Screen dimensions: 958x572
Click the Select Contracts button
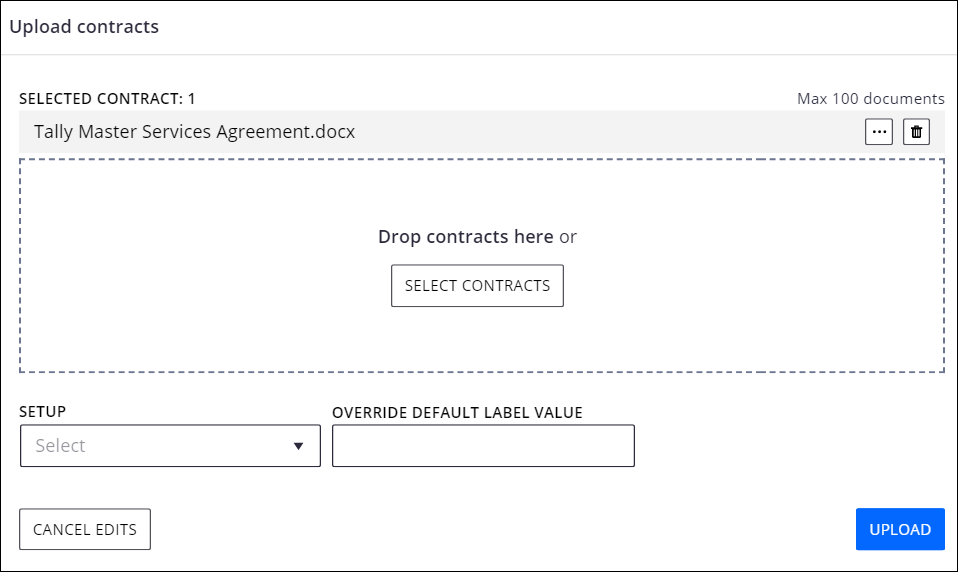[477, 286]
